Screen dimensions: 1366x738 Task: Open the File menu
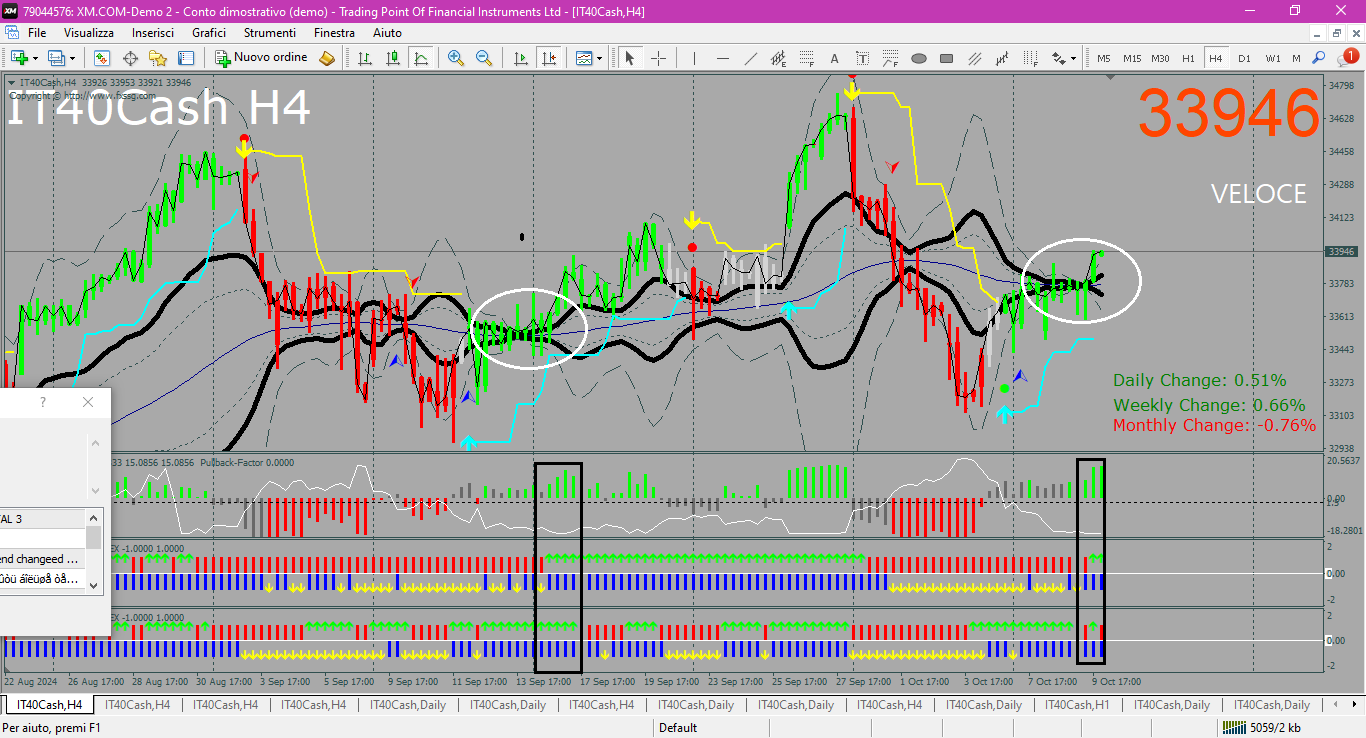(37, 33)
